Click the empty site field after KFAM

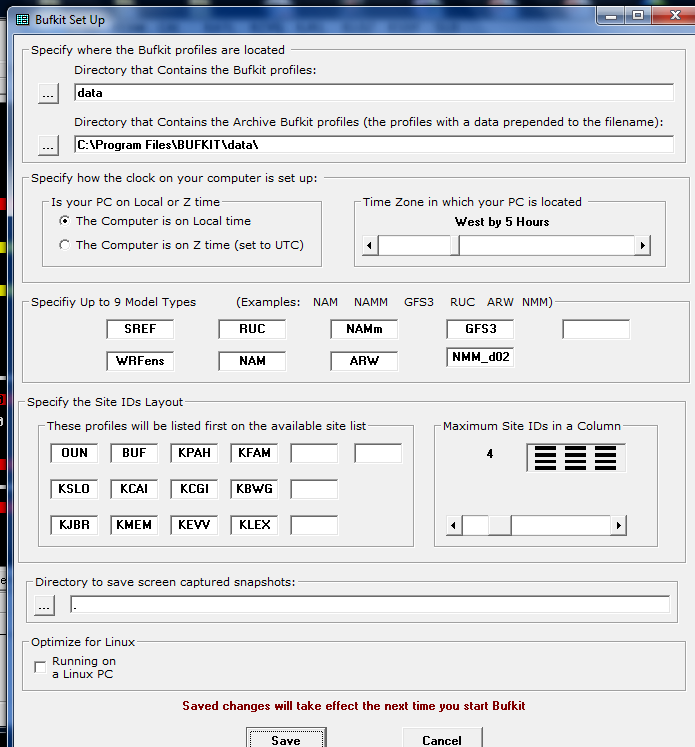point(314,453)
